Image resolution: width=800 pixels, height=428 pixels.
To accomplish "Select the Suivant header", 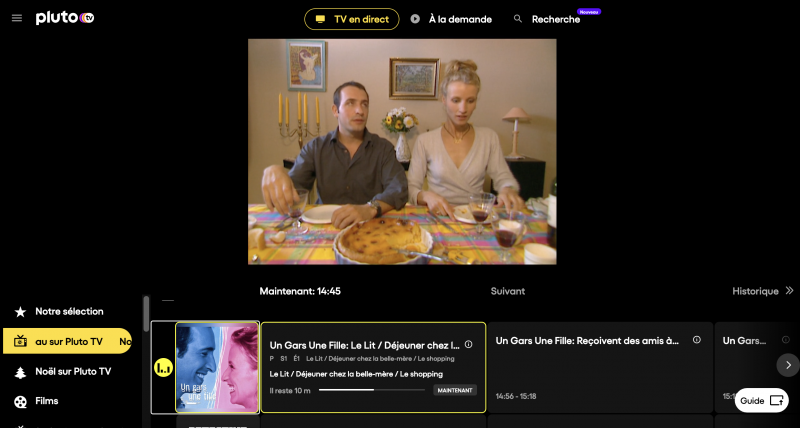I will click(508, 291).
